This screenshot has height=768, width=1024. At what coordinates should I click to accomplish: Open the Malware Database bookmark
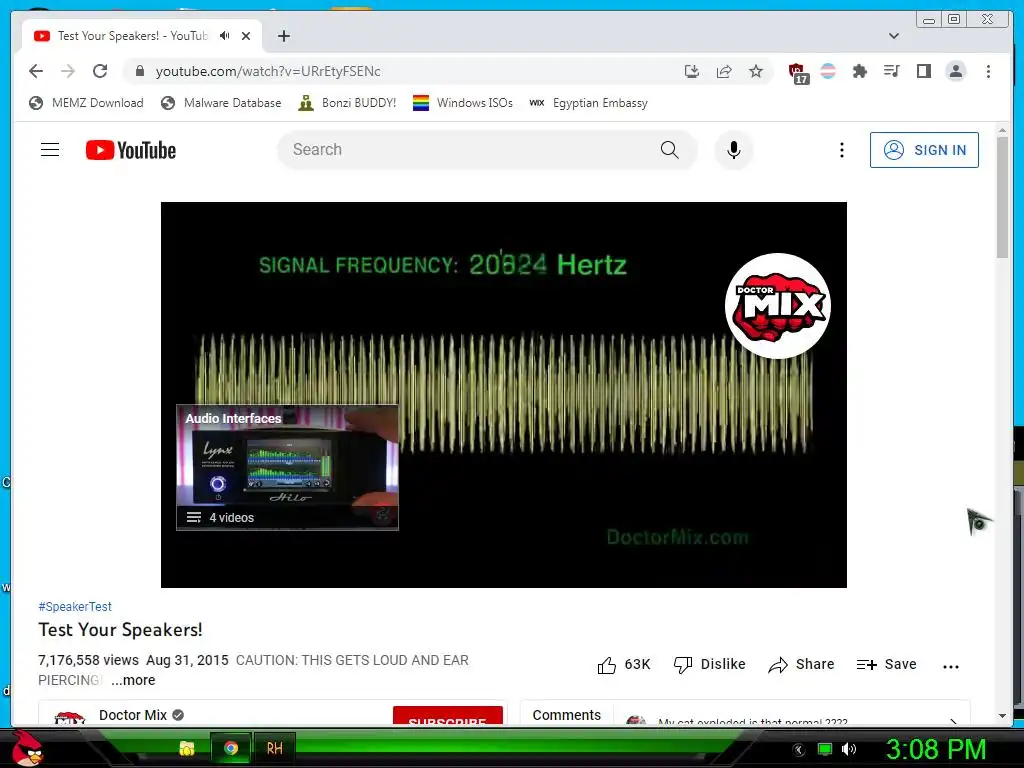tap(221, 103)
